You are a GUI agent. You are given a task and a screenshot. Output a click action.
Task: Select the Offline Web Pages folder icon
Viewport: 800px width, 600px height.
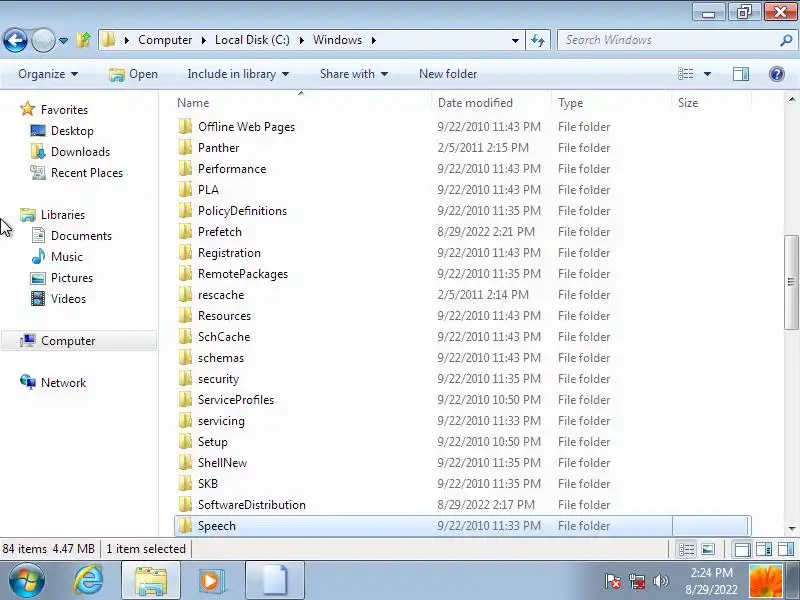pyautogui.click(x=185, y=126)
